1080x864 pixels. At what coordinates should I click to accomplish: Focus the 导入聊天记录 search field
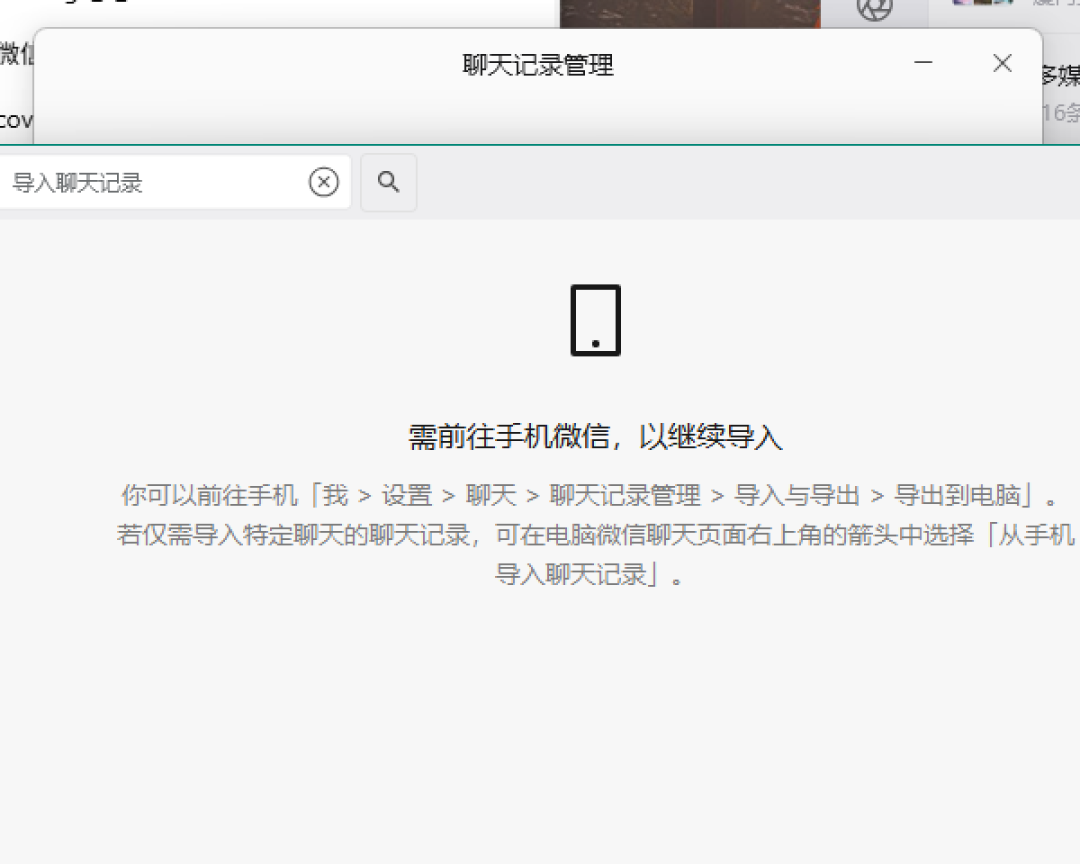point(175,183)
